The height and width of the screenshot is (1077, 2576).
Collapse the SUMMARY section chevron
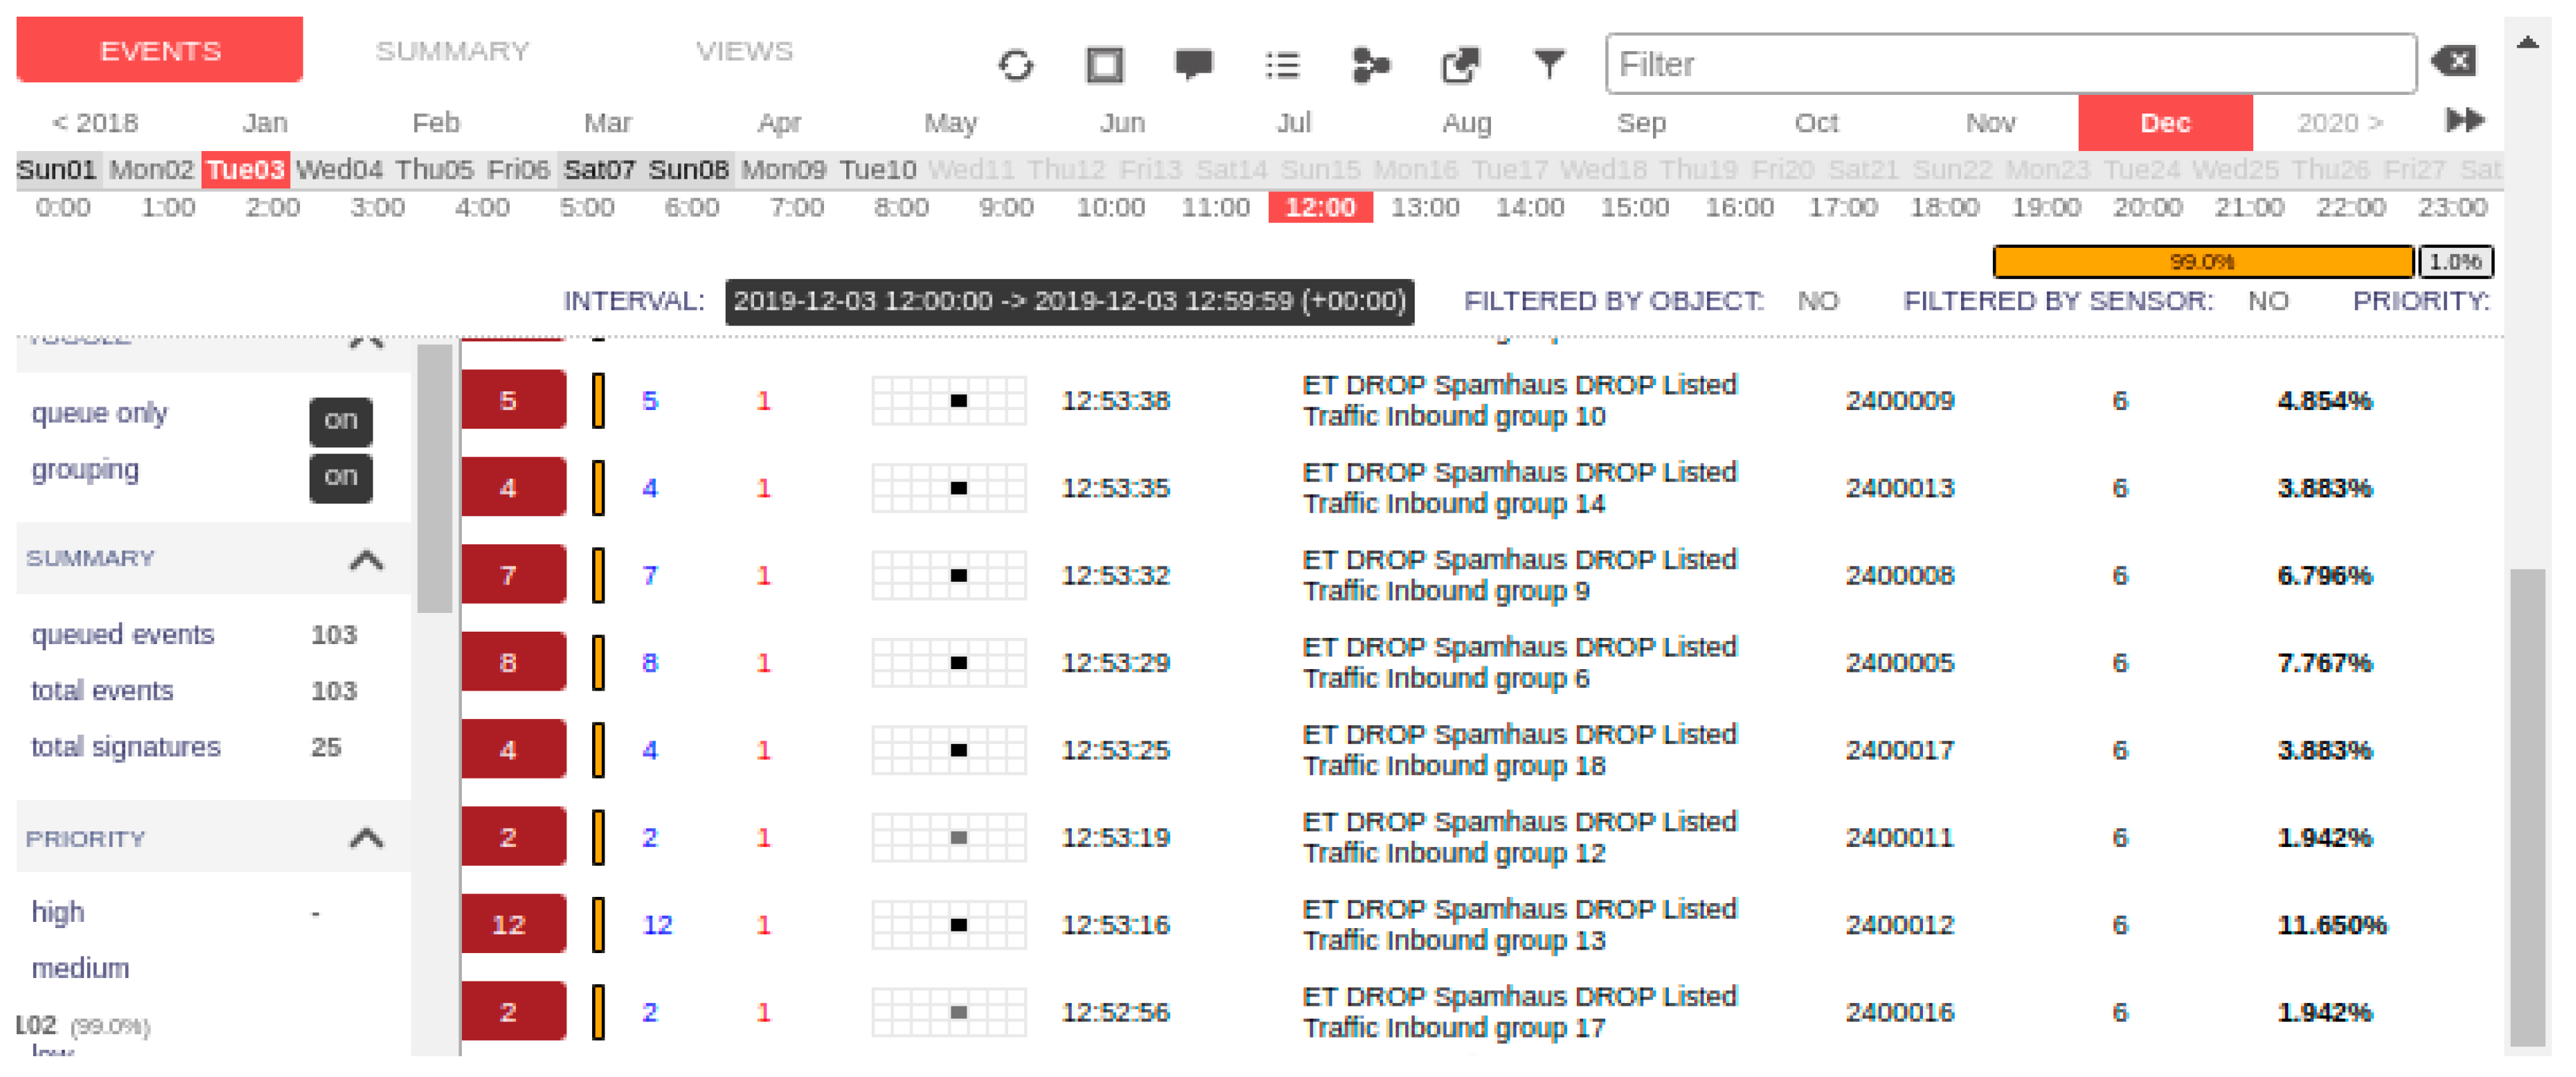coord(366,560)
